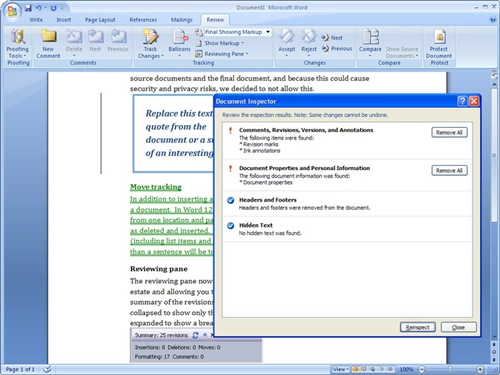Click the Document Inspector help question mark
500x375 pixels.
462,101
